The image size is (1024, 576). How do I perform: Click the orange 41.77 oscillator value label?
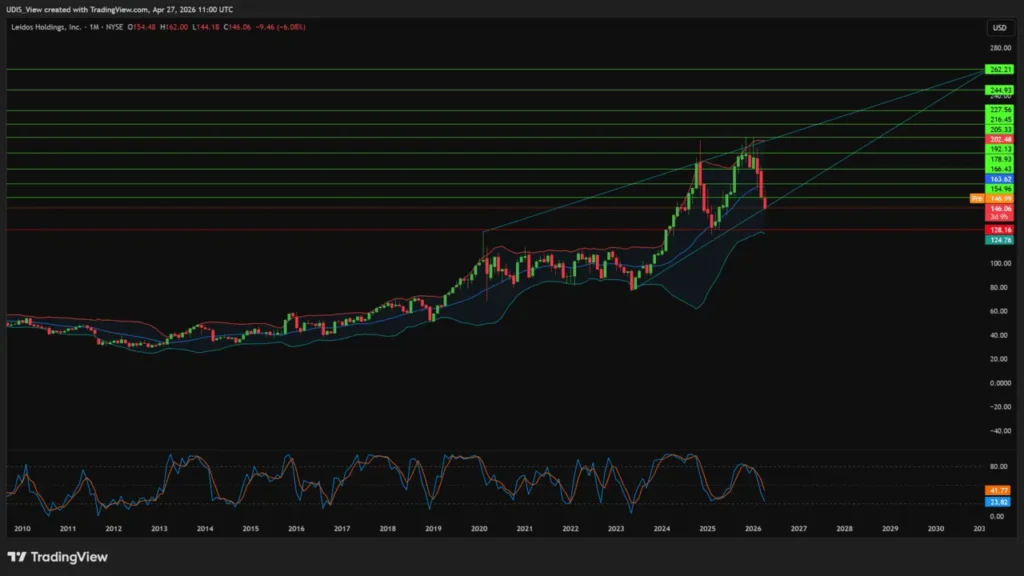point(998,490)
